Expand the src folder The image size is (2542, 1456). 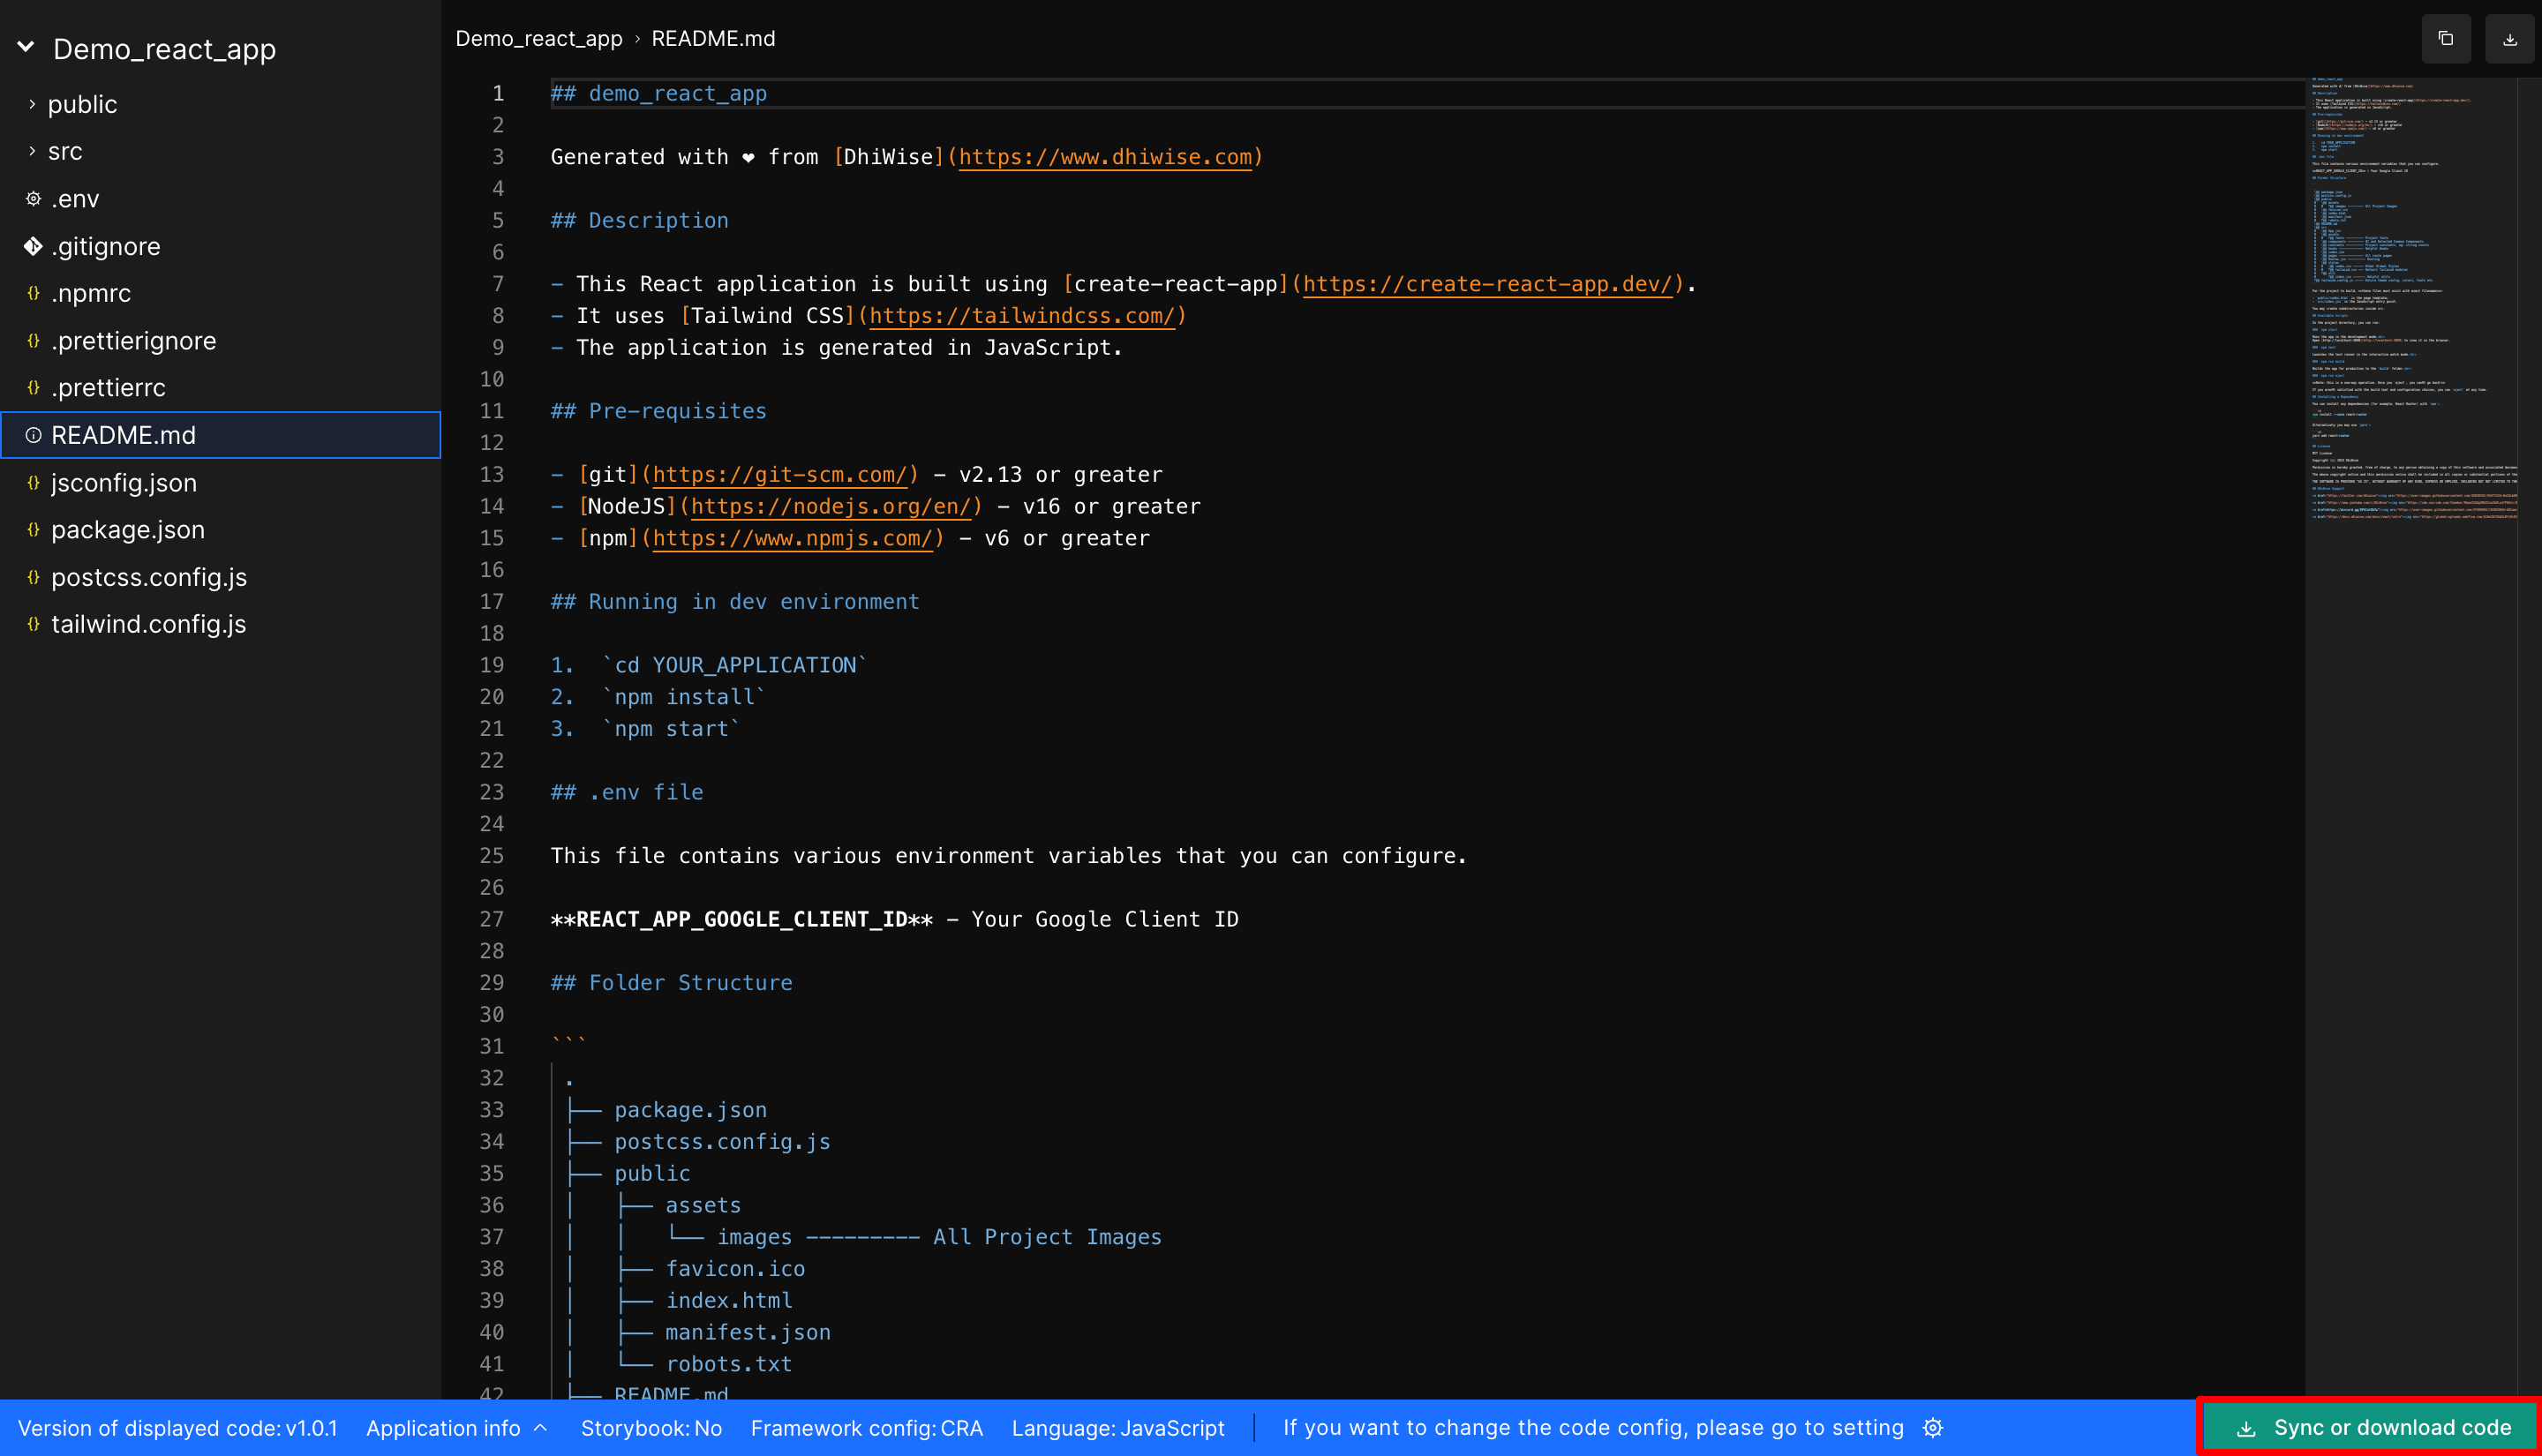pyautogui.click(x=33, y=151)
